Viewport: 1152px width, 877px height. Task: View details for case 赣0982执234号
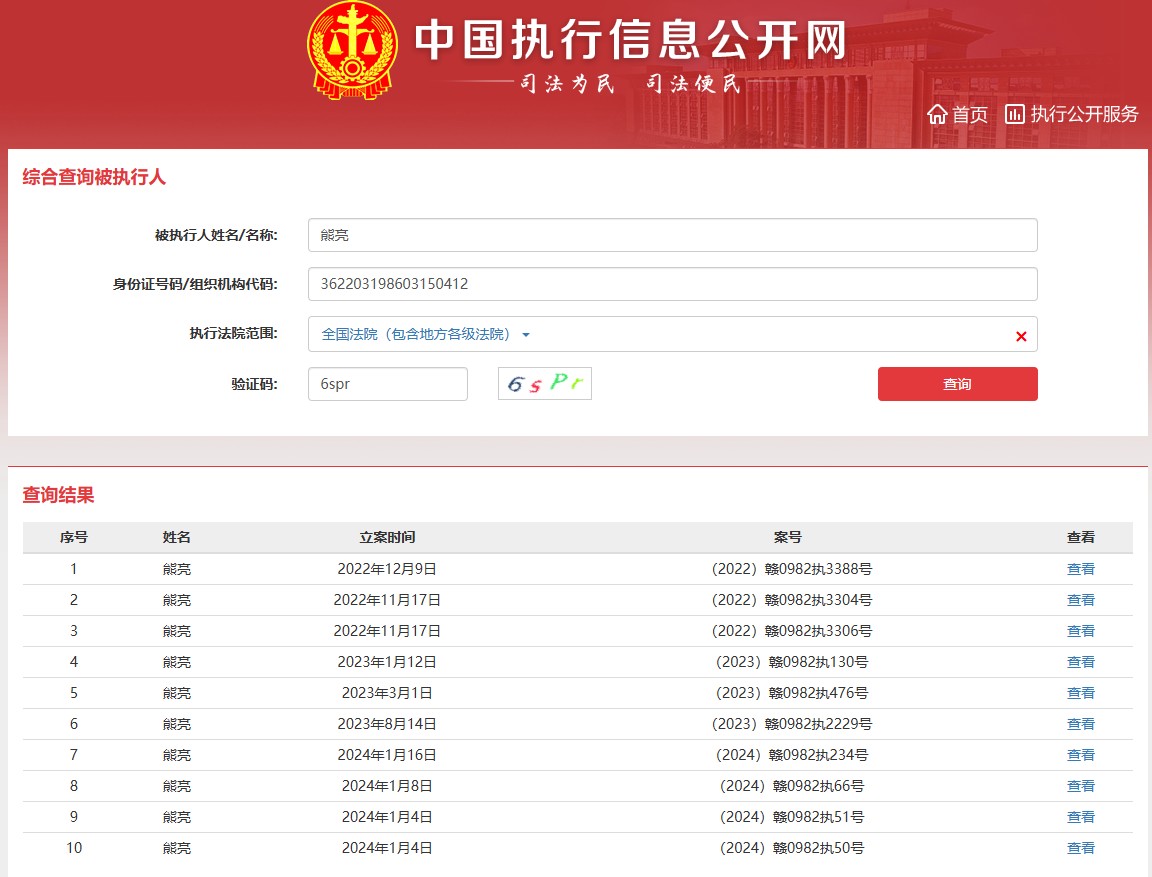[x=1080, y=754]
